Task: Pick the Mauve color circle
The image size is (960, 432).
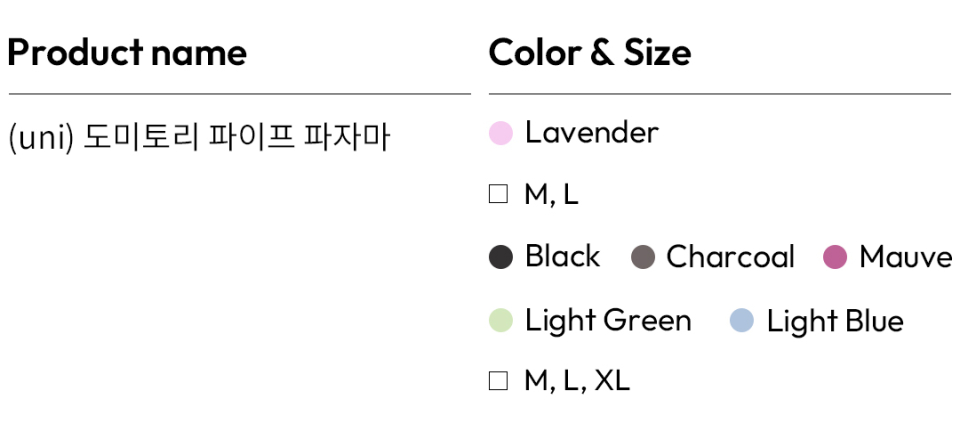Action: pos(835,257)
